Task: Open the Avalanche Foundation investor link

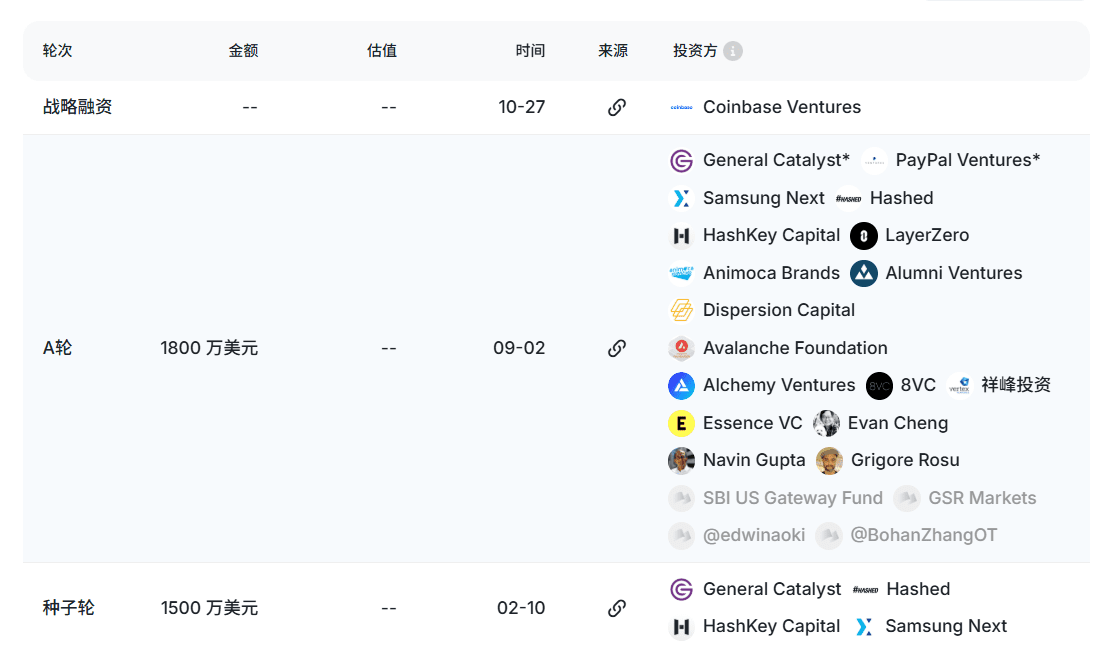Action: pyautogui.click(x=795, y=348)
